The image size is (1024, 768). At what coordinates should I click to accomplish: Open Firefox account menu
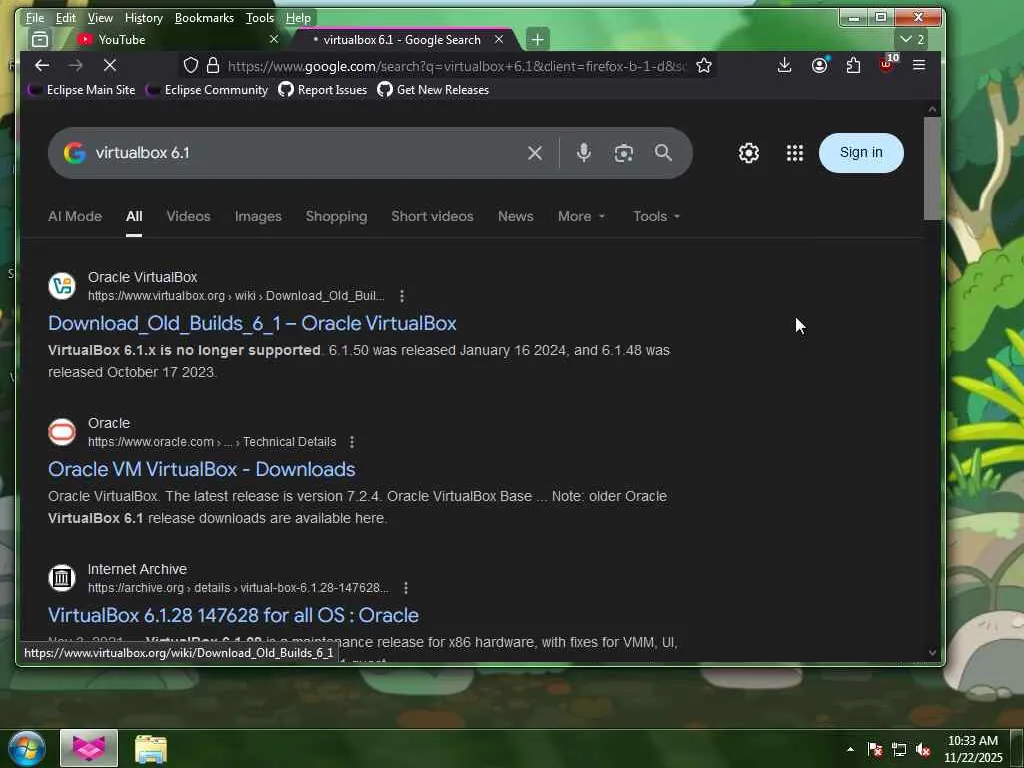[x=820, y=65]
